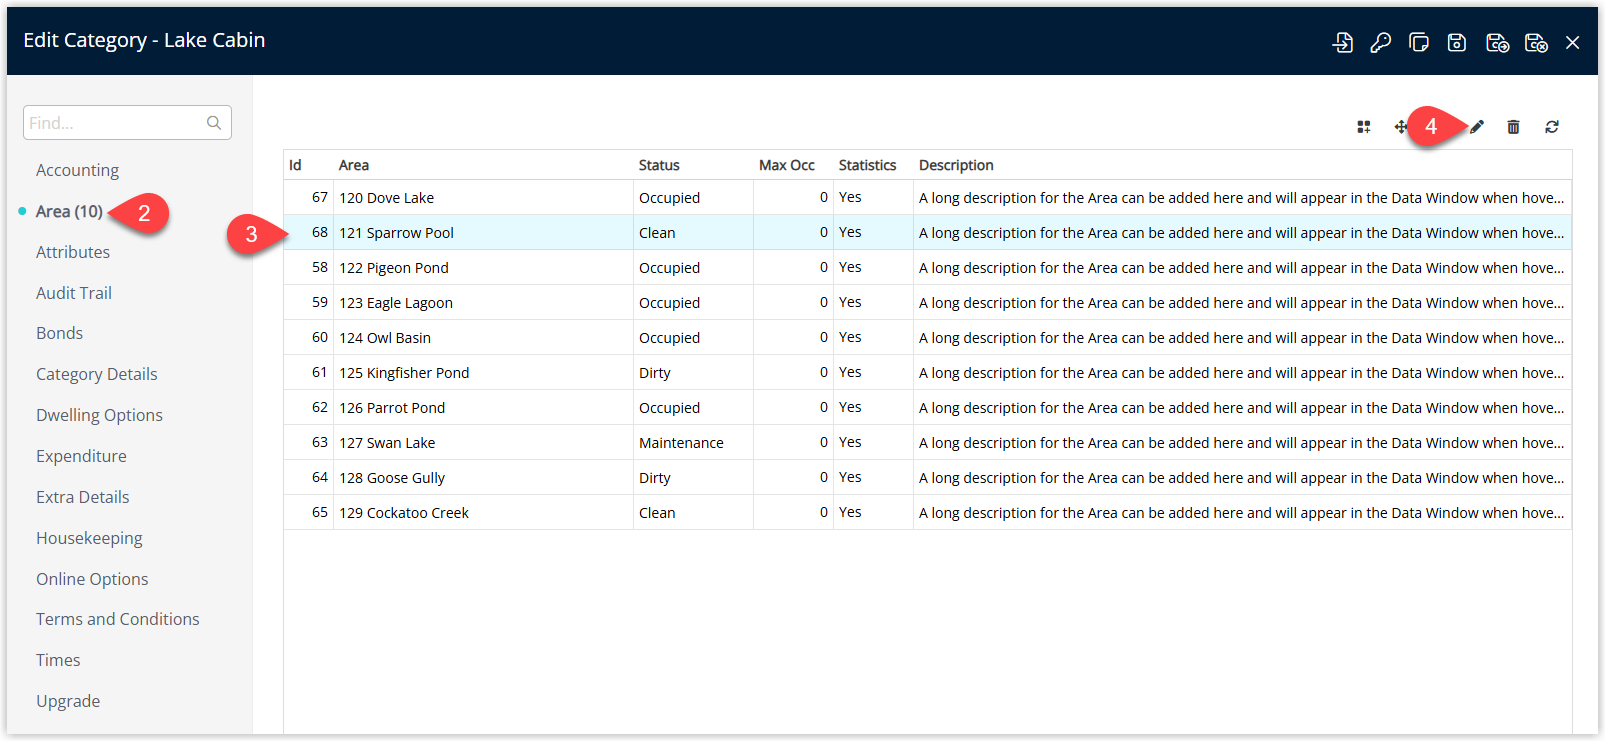Click the import document icon in header
Viewport: 1606px width, 742px height.
coord(1342,42)
